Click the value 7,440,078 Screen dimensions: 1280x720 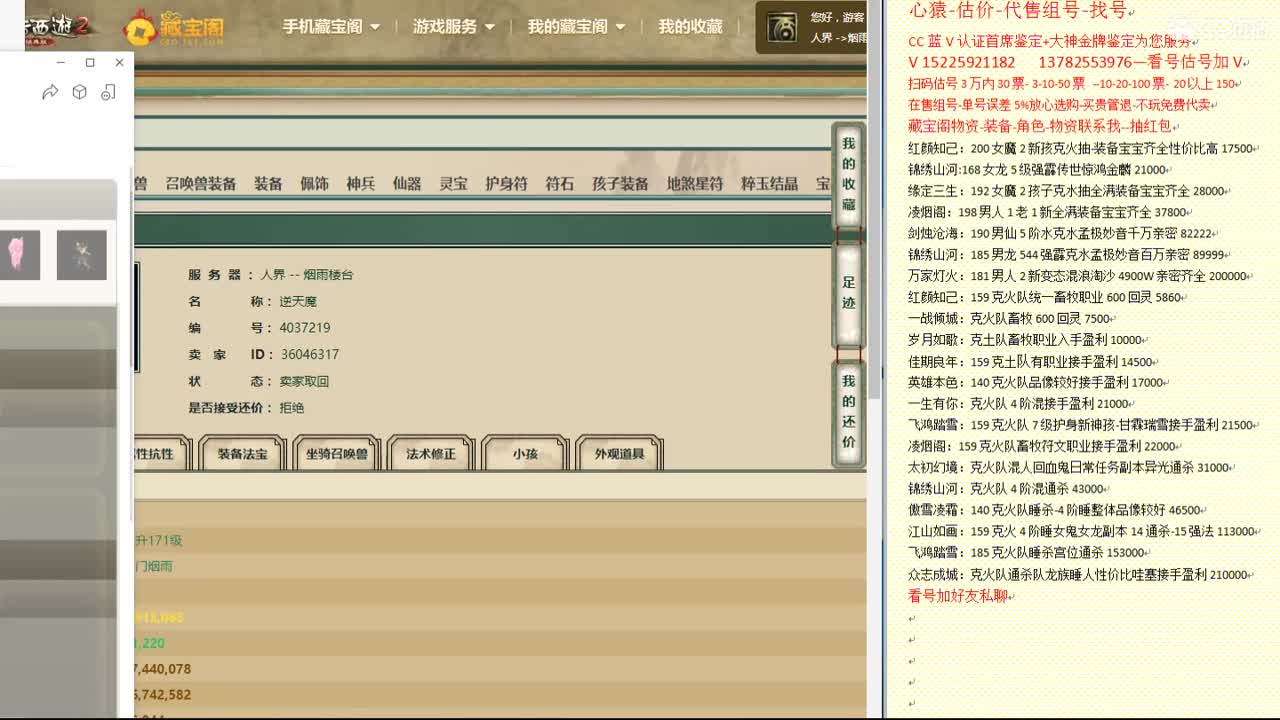click(161, 669)
